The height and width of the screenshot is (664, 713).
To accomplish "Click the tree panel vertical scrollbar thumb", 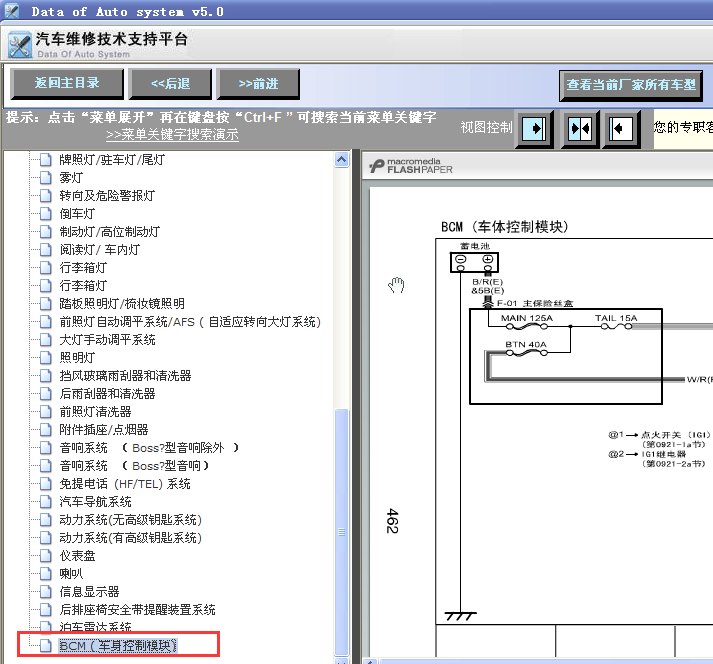I will click(x=341, y=531).
